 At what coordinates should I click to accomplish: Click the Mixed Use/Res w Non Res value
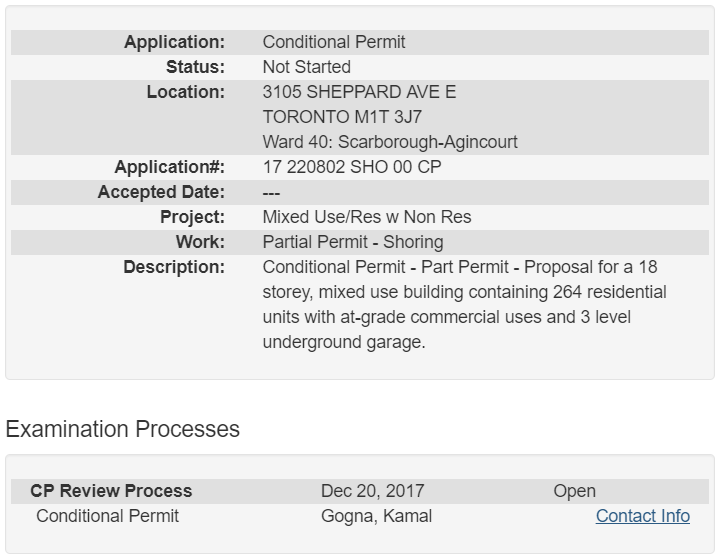pos(366,217)
